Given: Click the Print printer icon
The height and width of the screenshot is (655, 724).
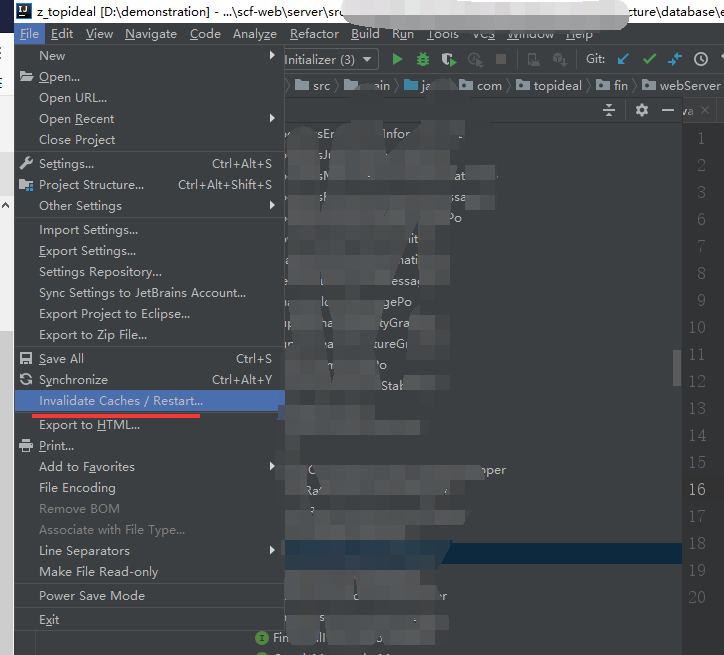Looking at the screenshot, I should point(26,446).
